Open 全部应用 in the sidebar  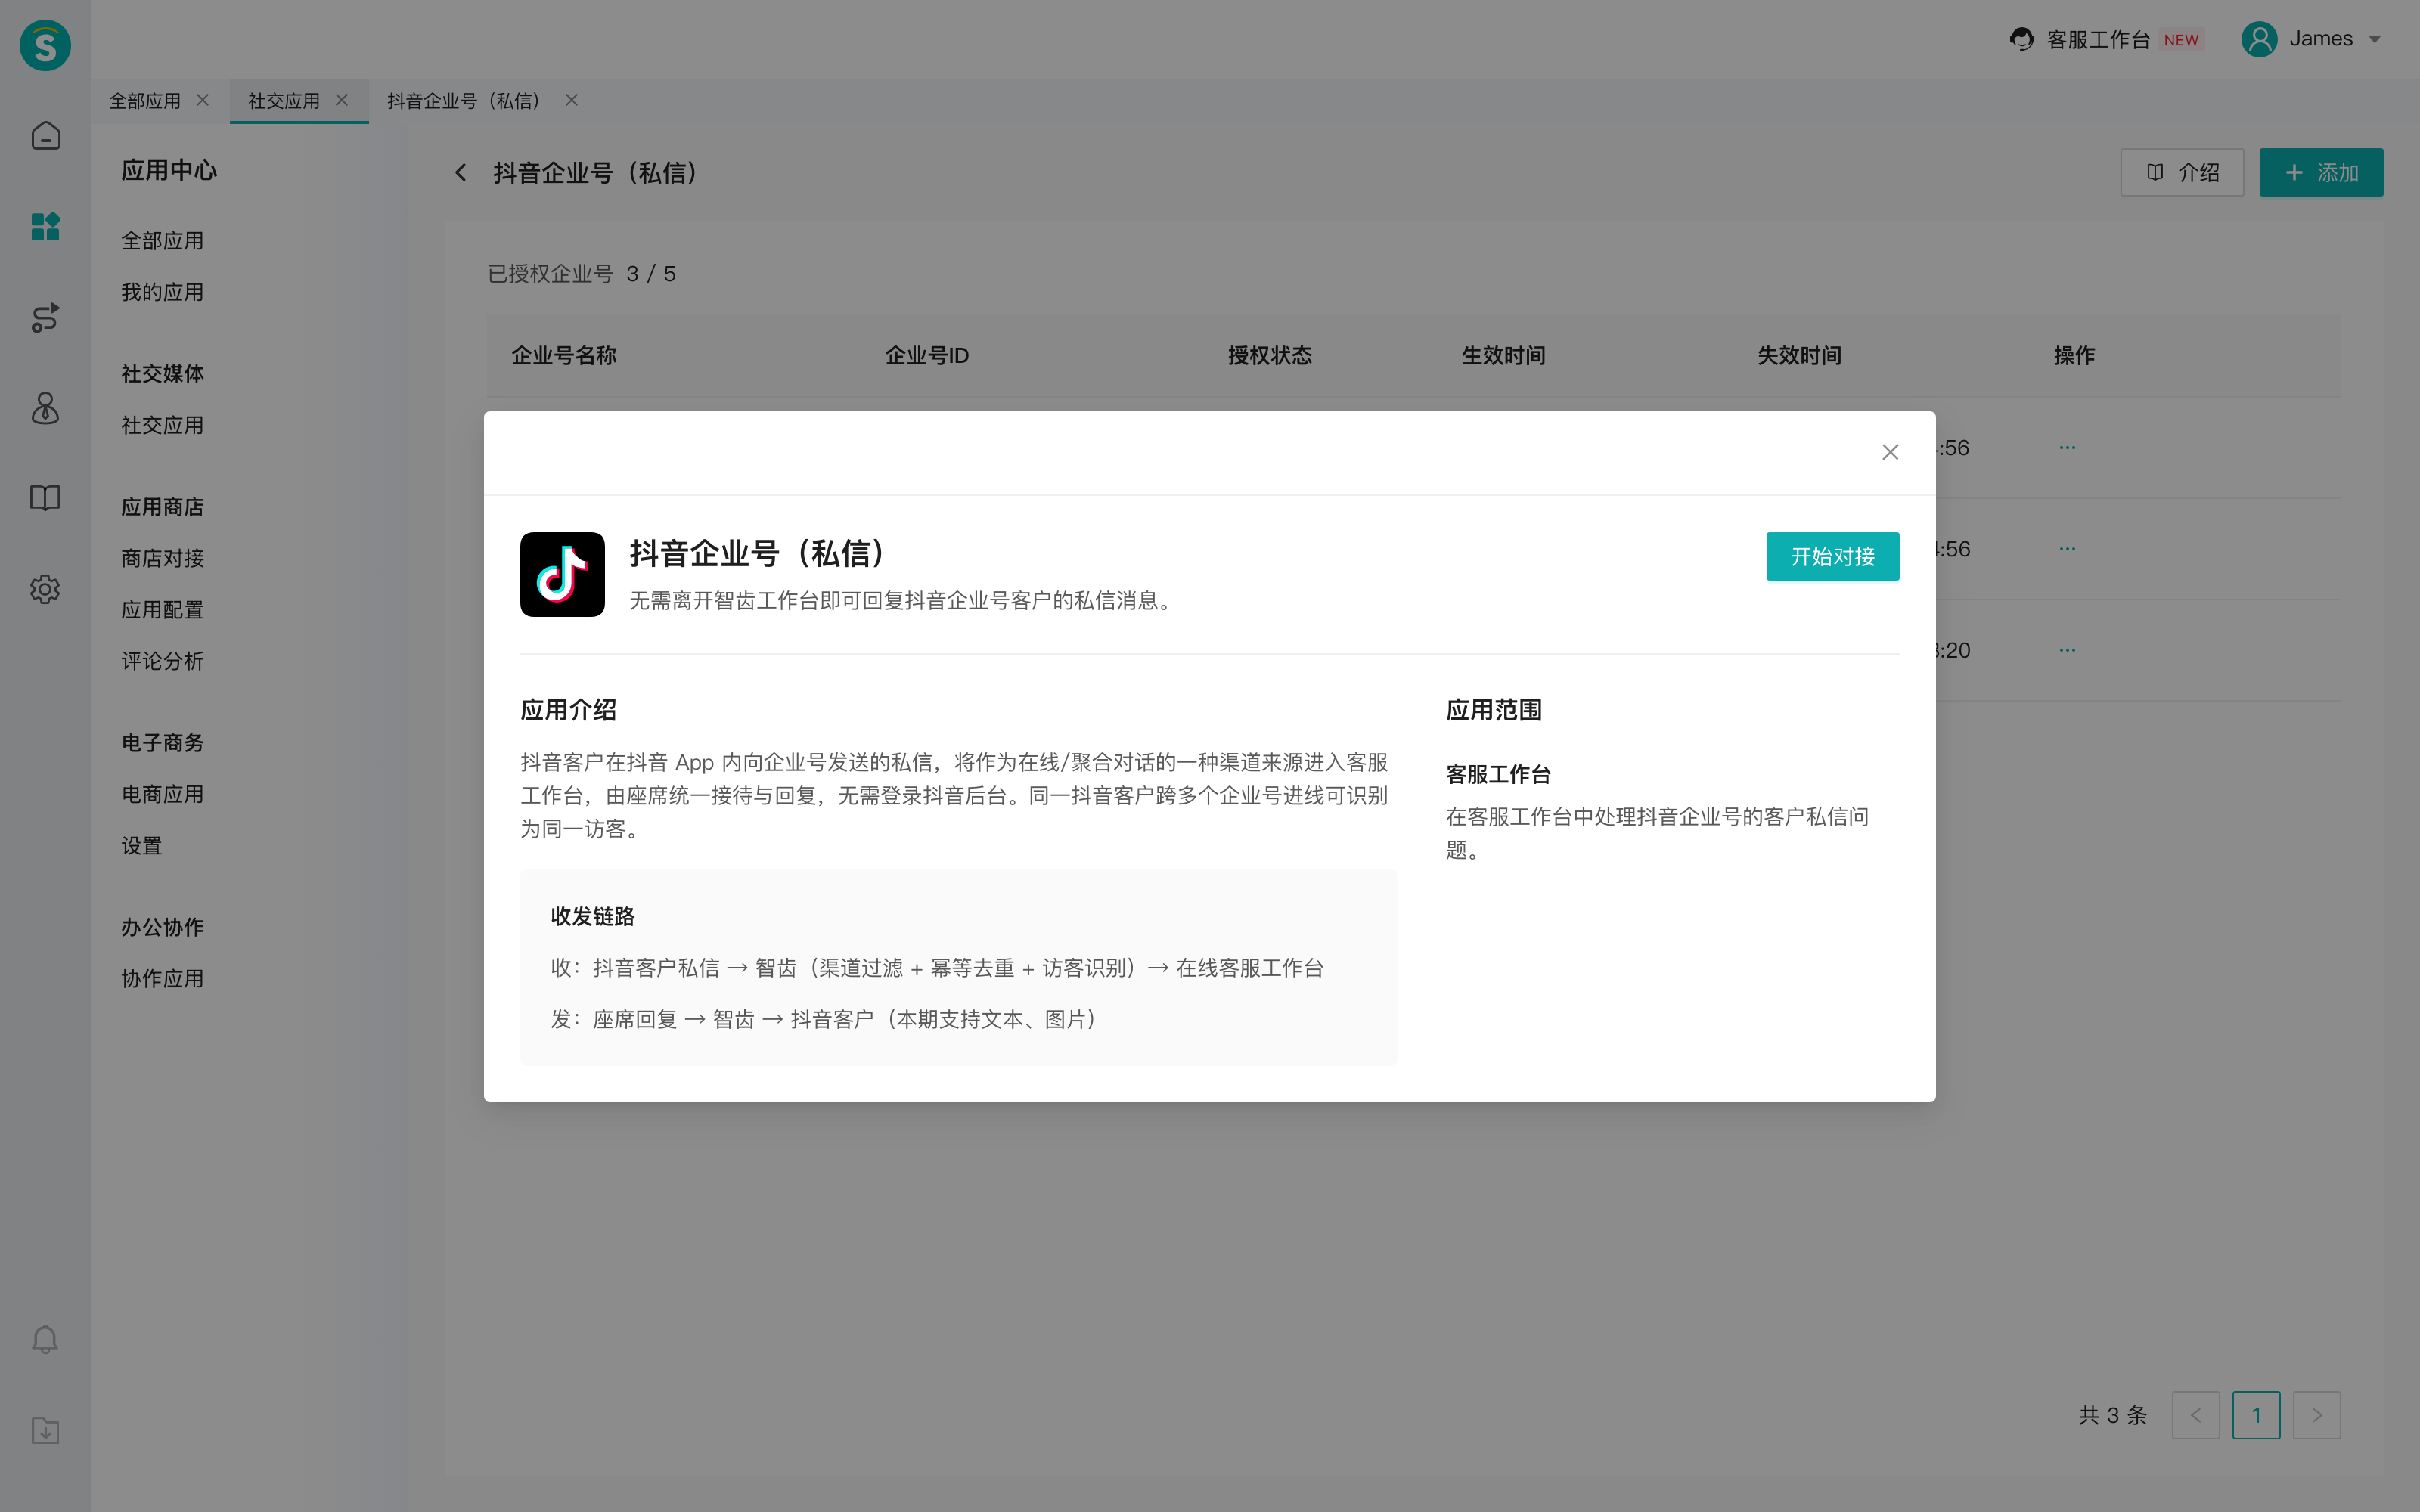(162, 241)
